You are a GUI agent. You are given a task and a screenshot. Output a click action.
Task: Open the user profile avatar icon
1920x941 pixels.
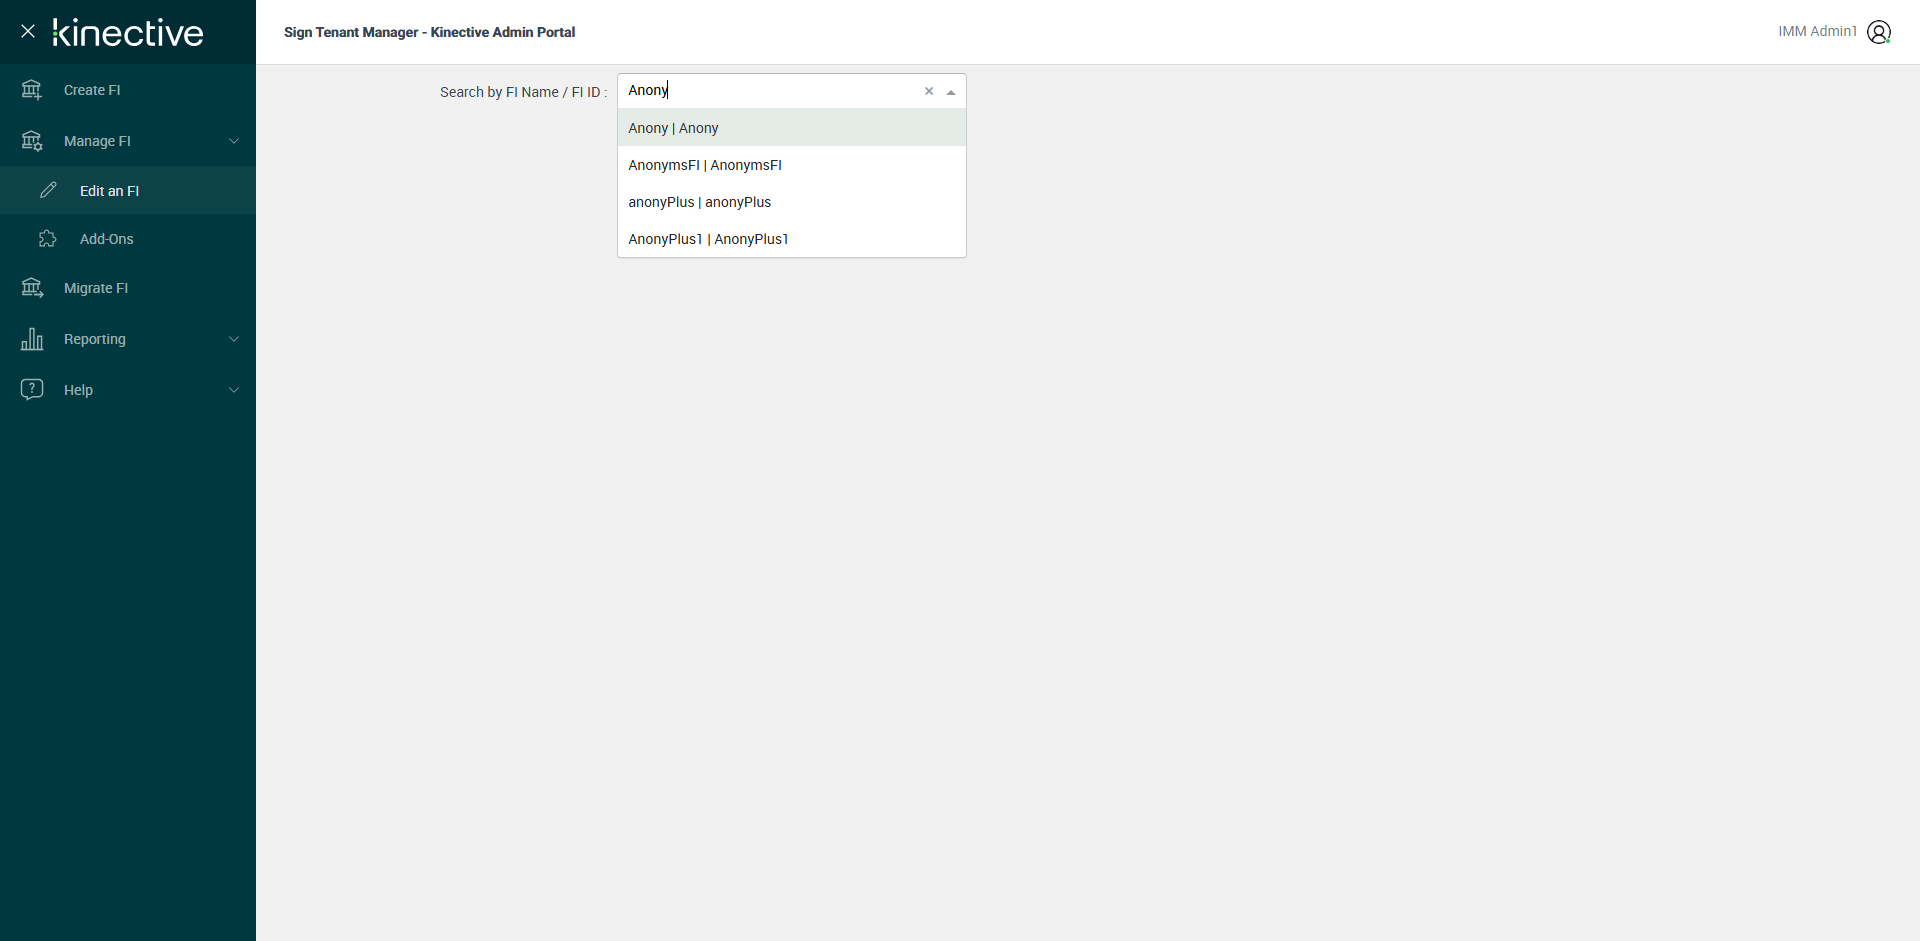click(x=1879, y=32)
